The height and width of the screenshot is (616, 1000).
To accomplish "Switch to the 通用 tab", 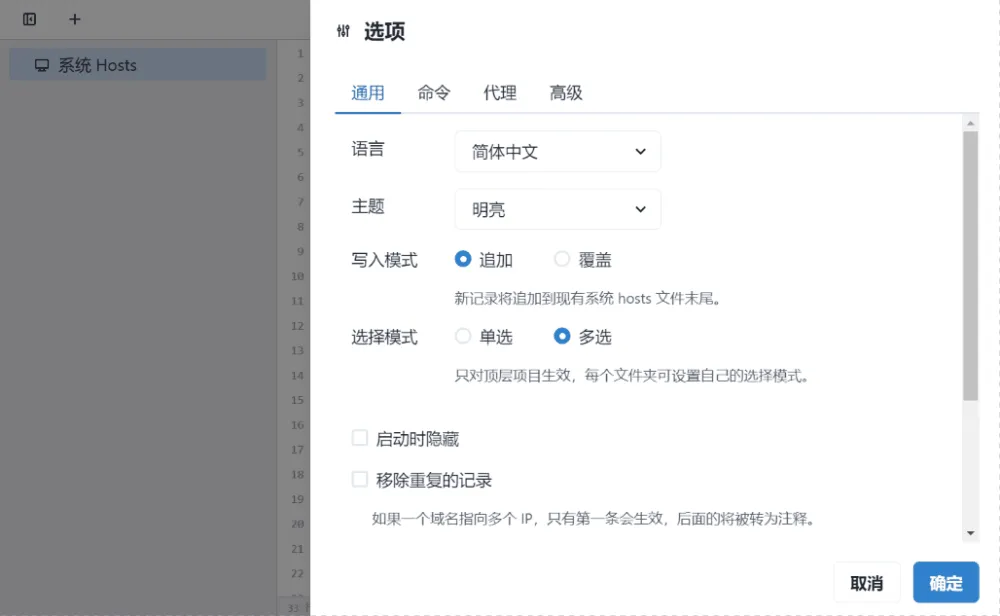I will 367,93.
